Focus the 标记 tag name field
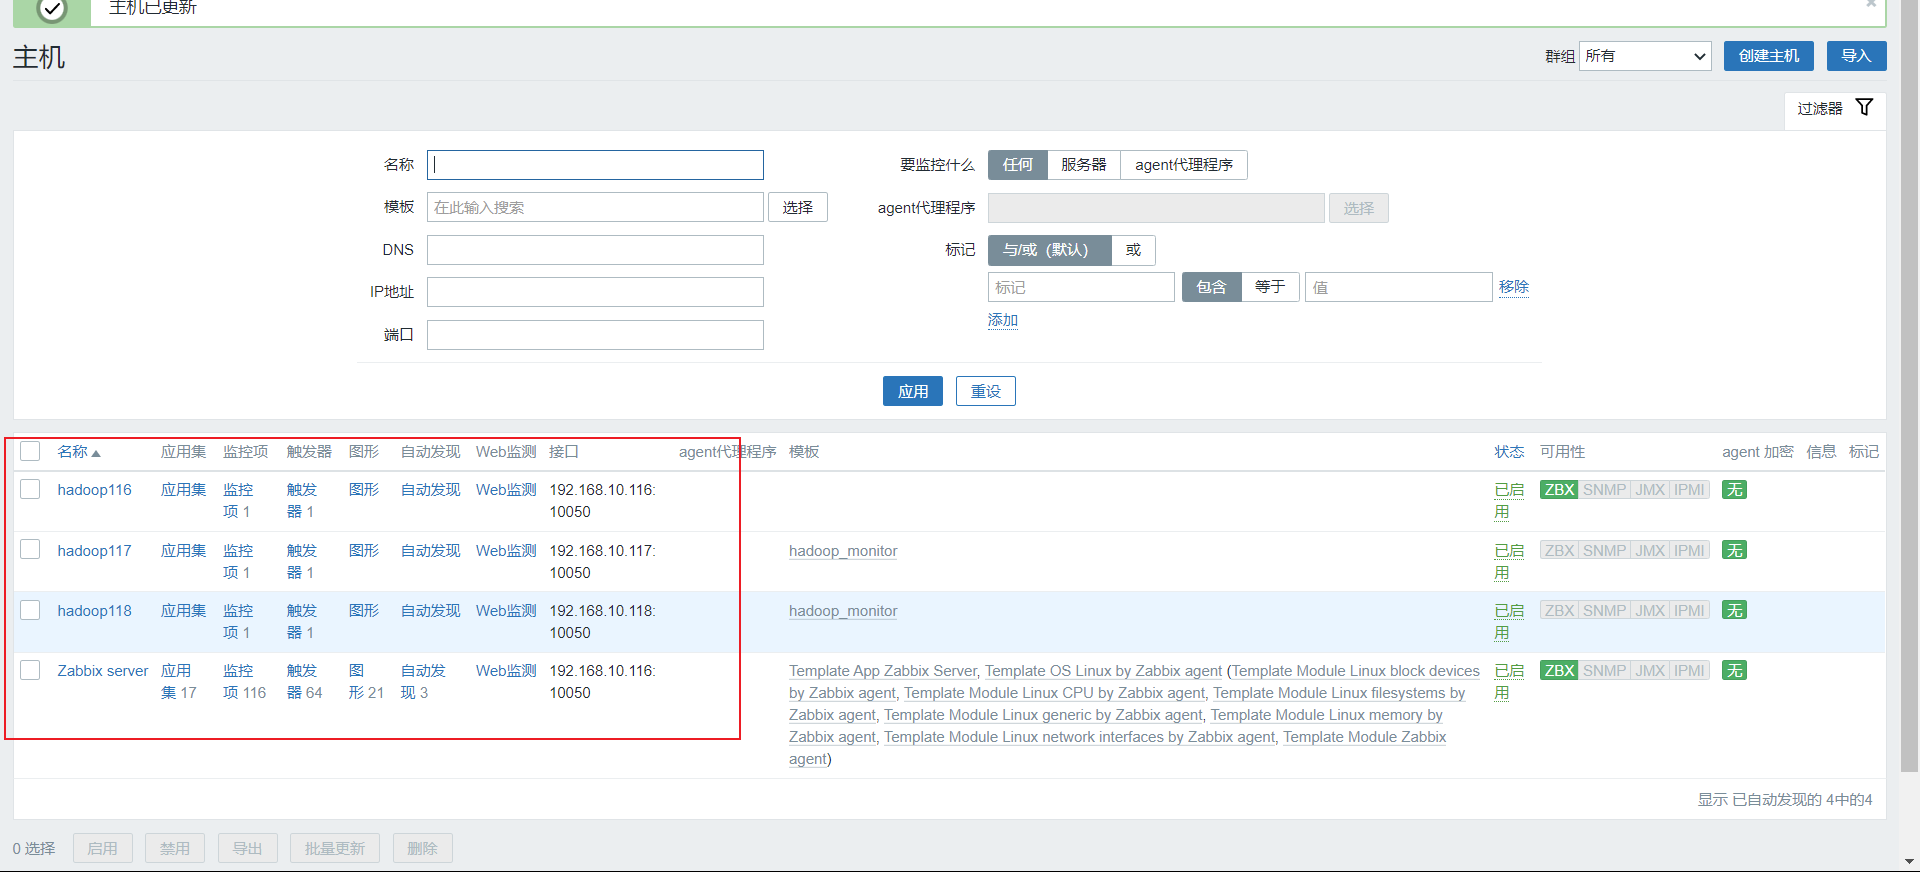1920x872 pixels. coord(1081,287)
